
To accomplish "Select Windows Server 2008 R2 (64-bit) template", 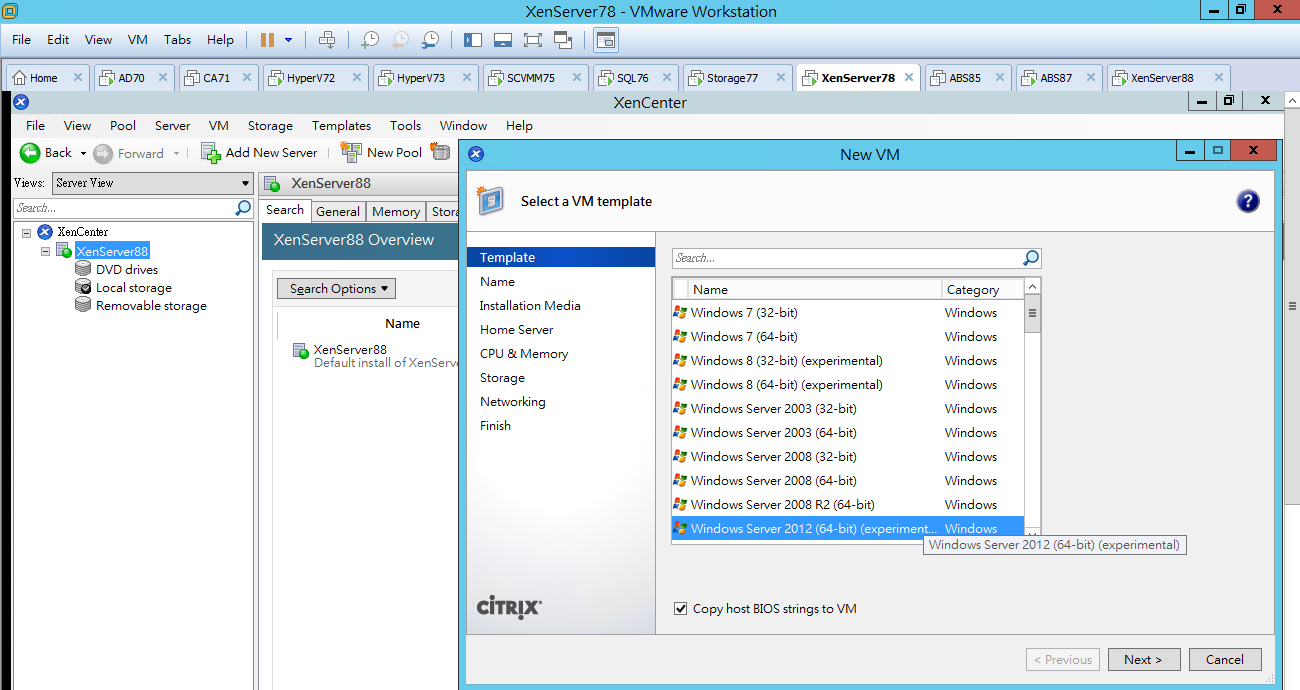I will tap(848, 505).
